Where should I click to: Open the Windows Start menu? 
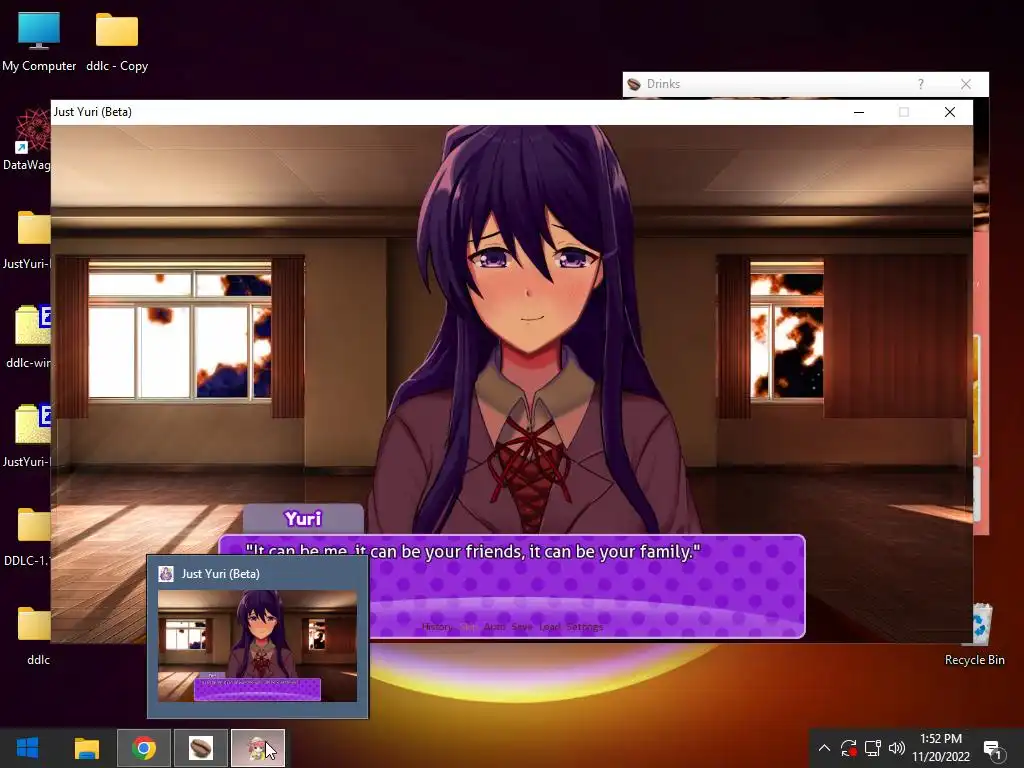pyautogui.click(x=27, y=748)
